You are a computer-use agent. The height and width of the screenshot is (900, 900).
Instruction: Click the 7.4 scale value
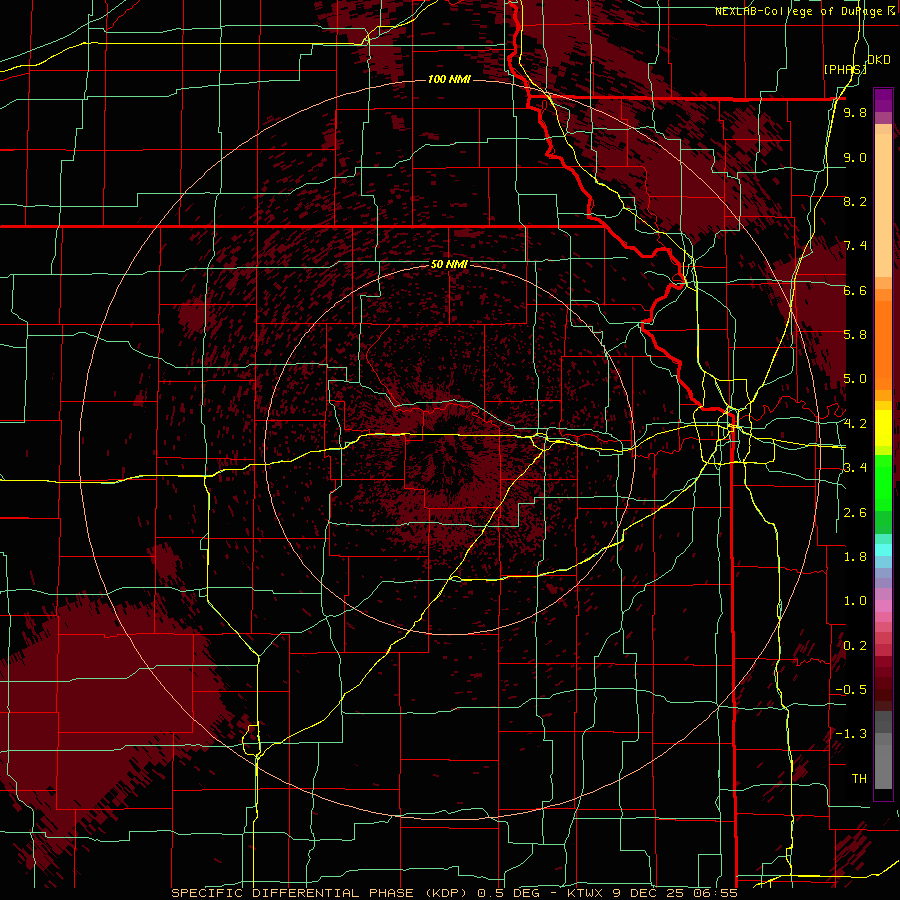pyautogui.click(x=855, y=246)
